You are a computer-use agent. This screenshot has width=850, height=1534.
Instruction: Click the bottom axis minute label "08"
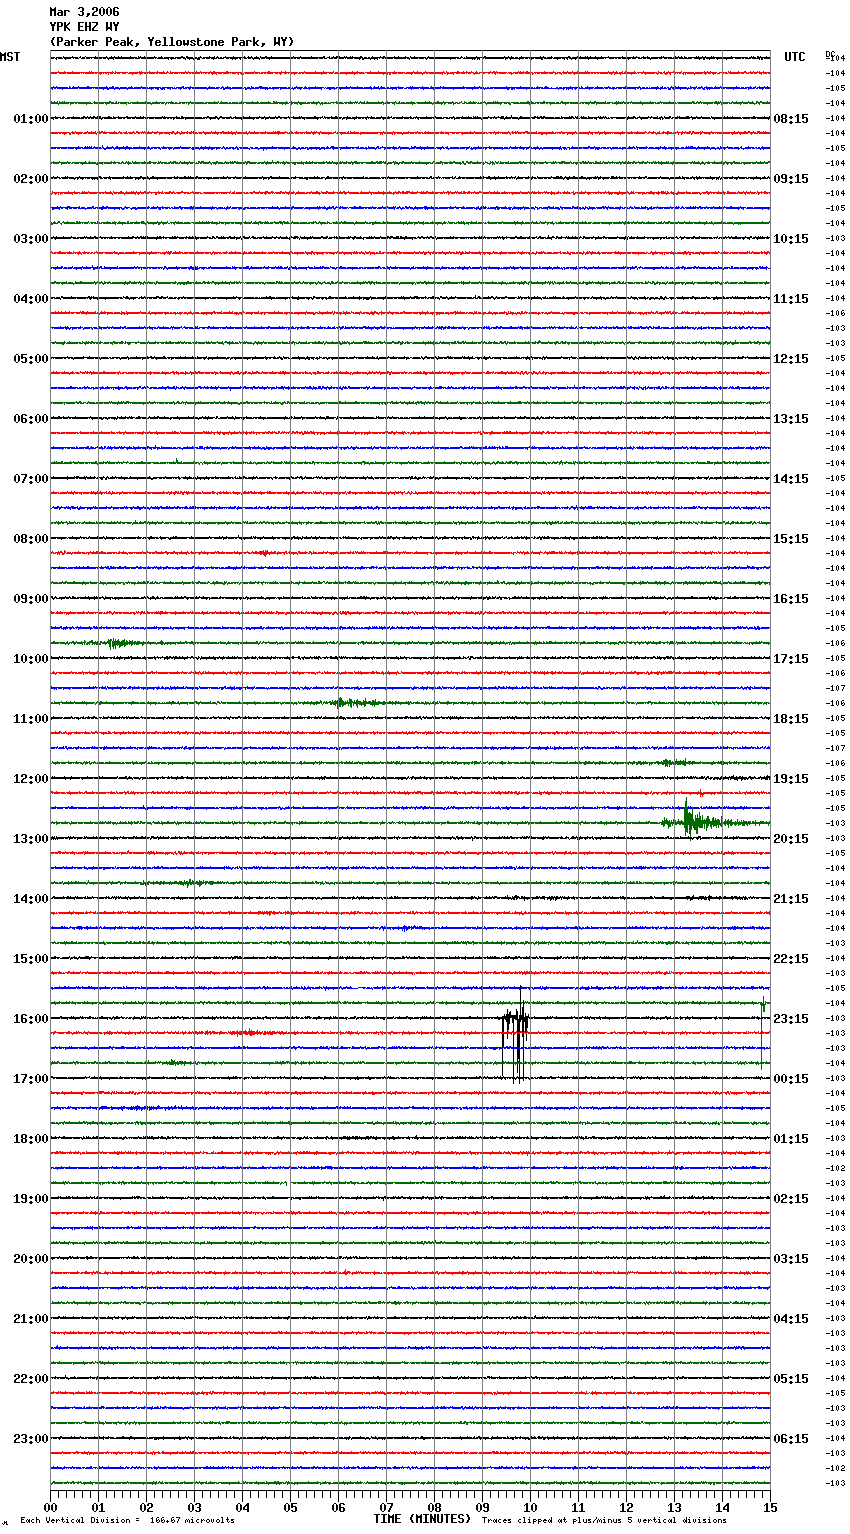434,1507
